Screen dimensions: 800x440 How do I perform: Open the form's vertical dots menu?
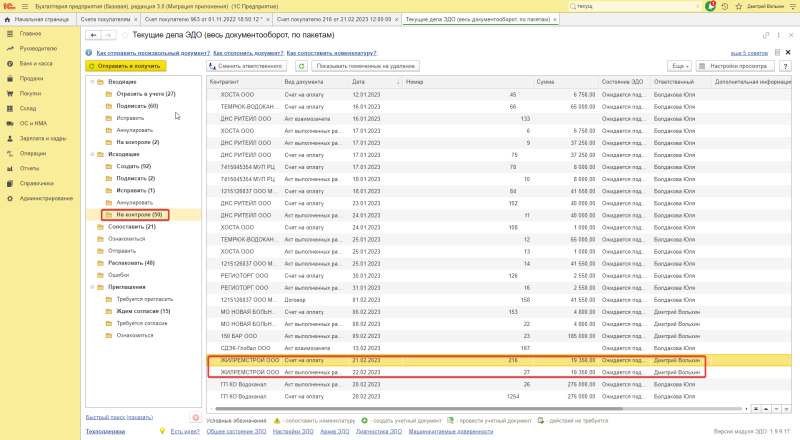pyautogui.click(x=779, y=35)
